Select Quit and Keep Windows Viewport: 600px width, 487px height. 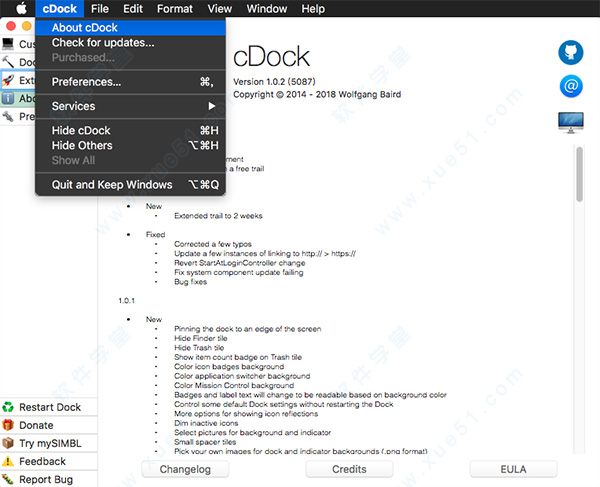[x=130, y=185]
